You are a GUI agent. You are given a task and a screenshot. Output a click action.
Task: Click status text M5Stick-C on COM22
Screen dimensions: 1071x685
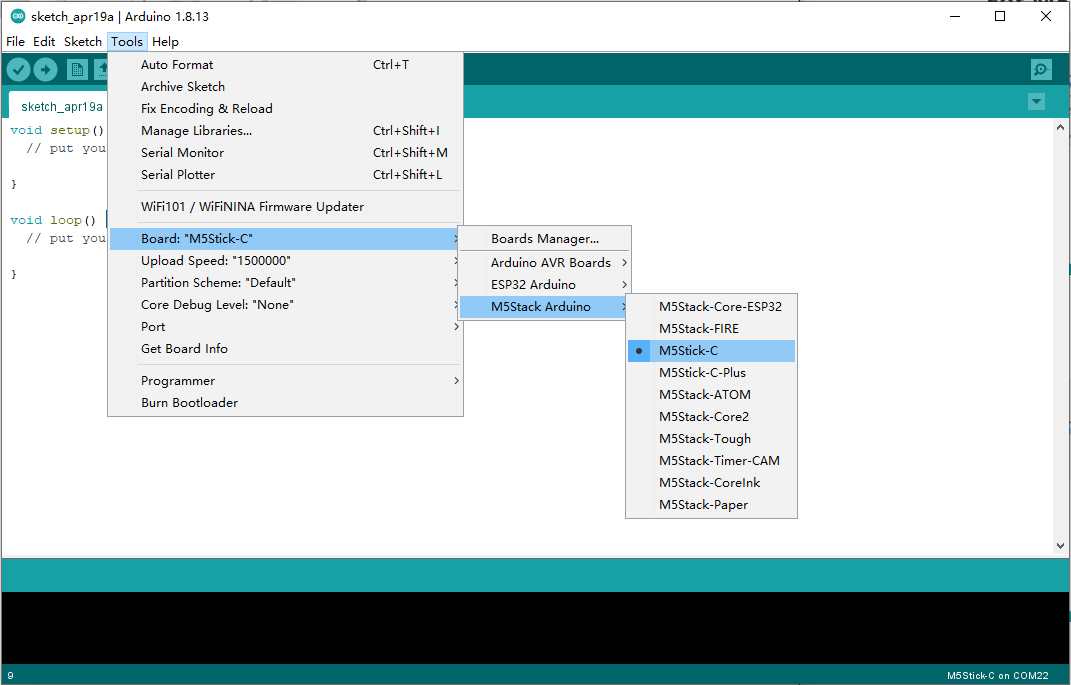[997, 675]
